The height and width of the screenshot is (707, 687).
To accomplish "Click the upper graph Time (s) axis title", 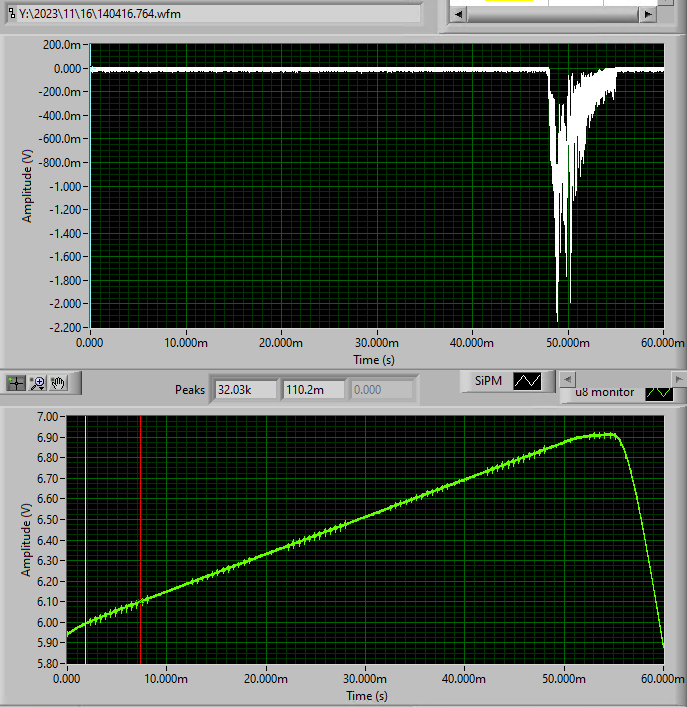I will click(x=374, y=360).
